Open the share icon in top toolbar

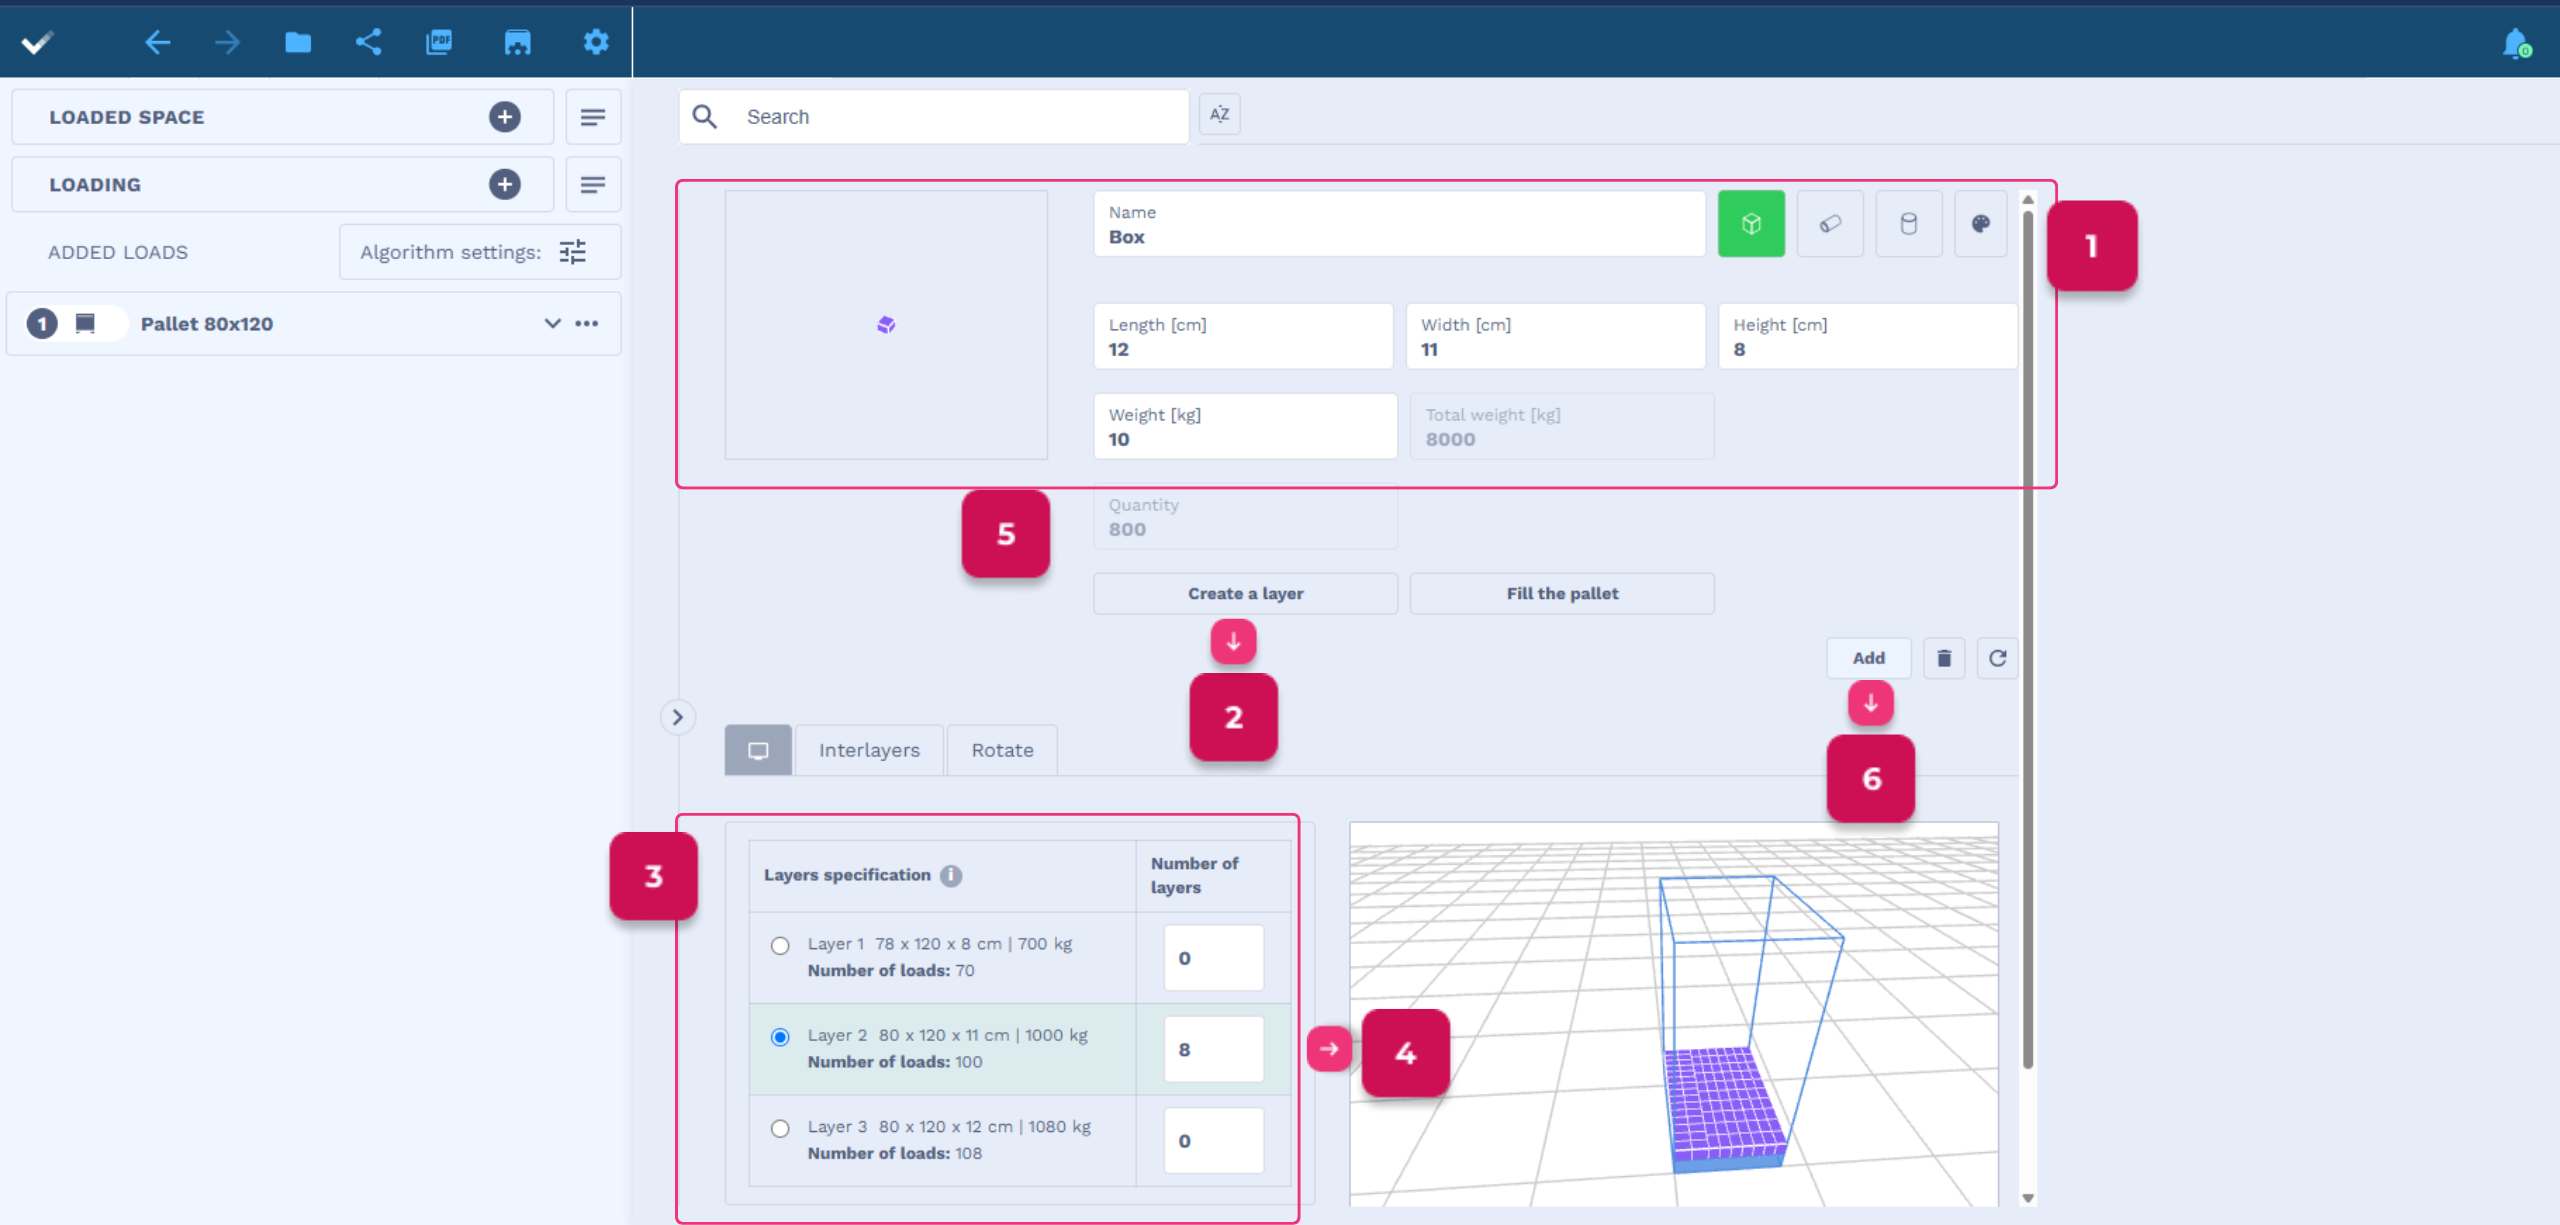click(x=368, y=42)
